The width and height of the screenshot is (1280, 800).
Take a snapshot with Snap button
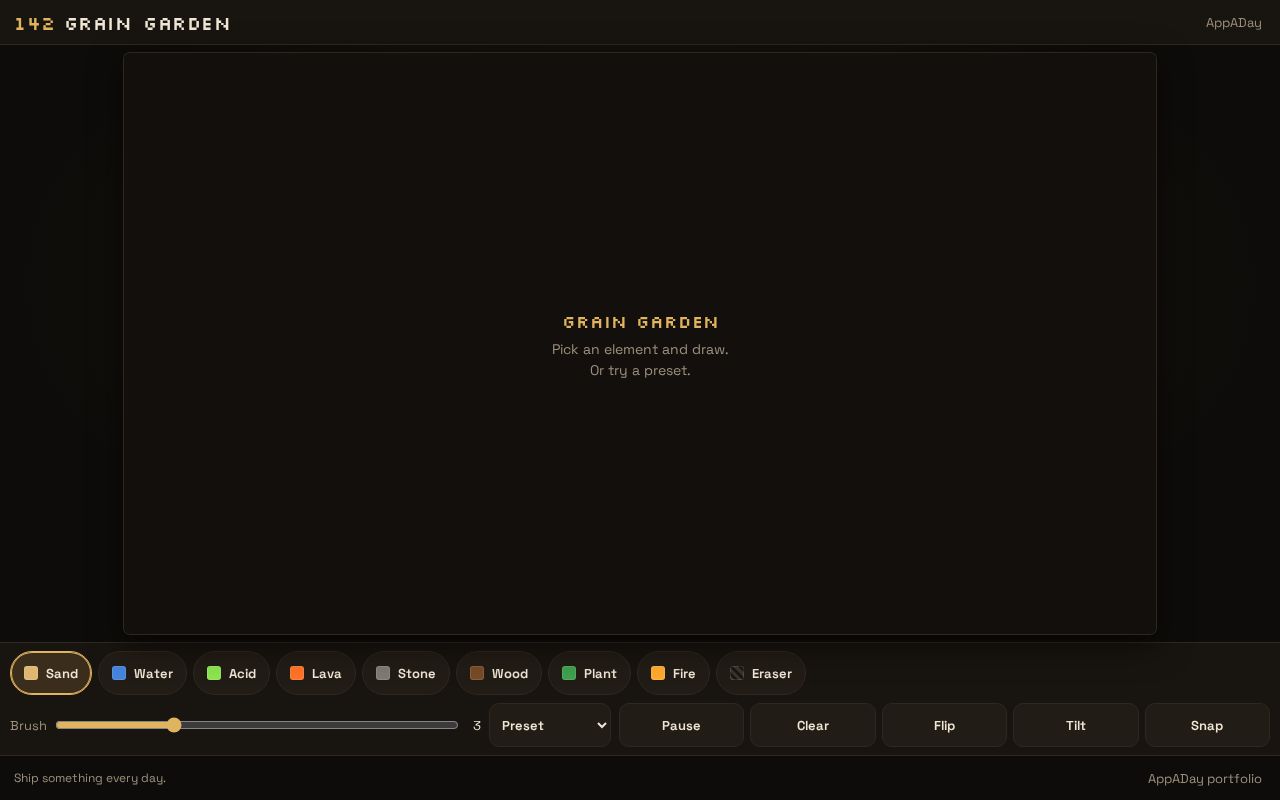click(1207, 725)
